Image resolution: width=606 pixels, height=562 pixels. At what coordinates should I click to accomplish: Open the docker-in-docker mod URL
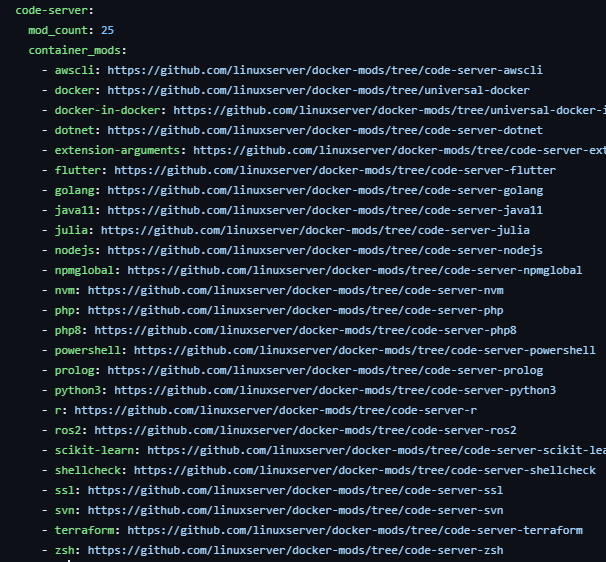390,111
